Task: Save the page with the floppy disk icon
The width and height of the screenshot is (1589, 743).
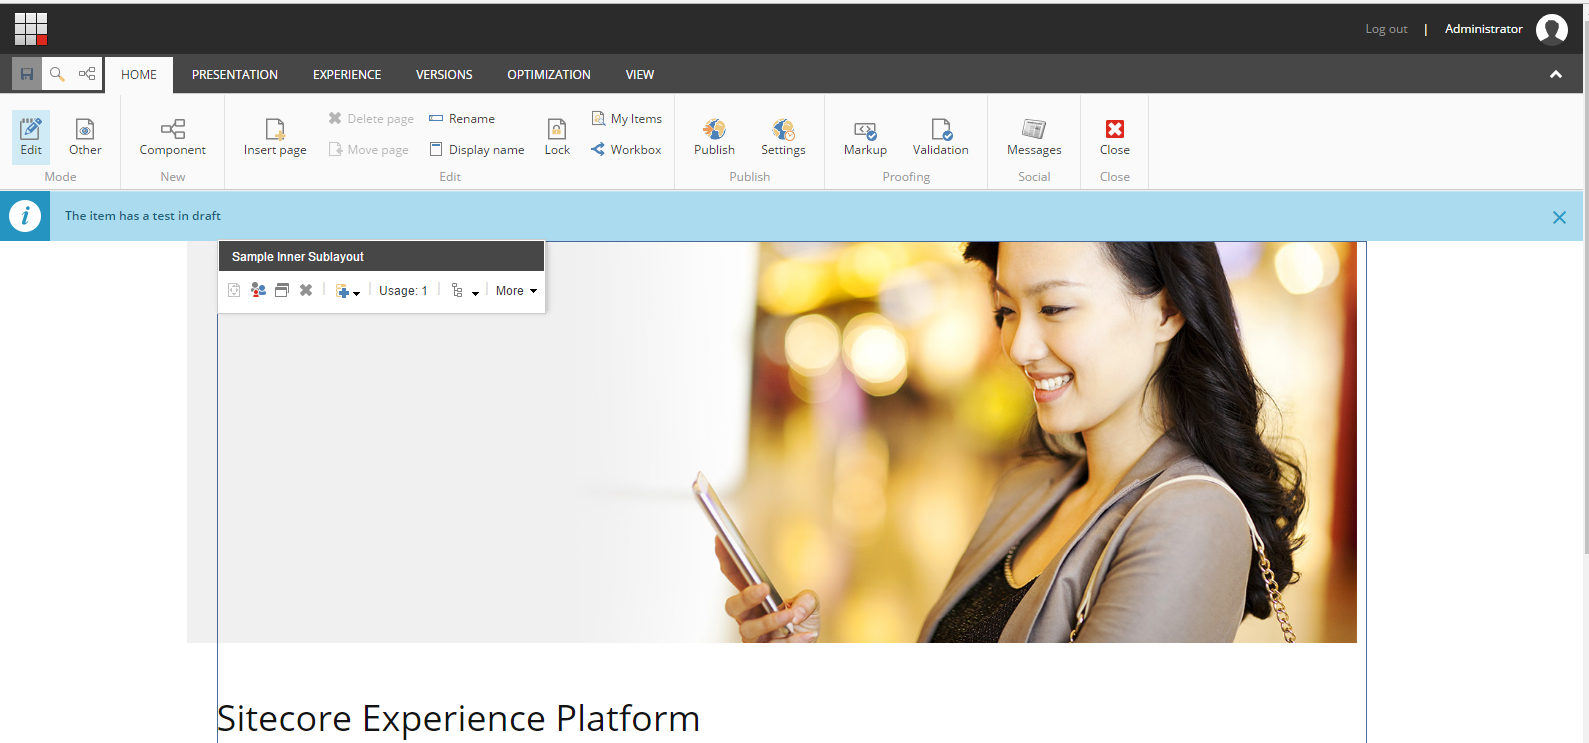Action: (x=27, y=74)
